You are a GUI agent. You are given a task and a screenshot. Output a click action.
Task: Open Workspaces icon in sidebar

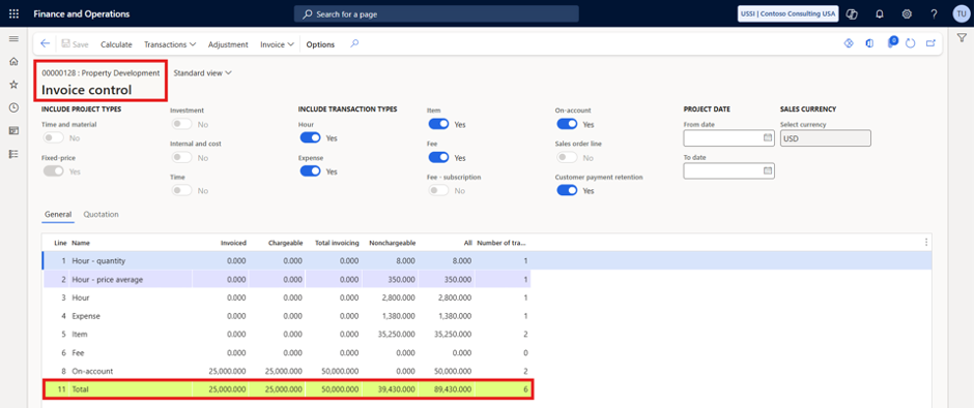[x=13, y=131]
